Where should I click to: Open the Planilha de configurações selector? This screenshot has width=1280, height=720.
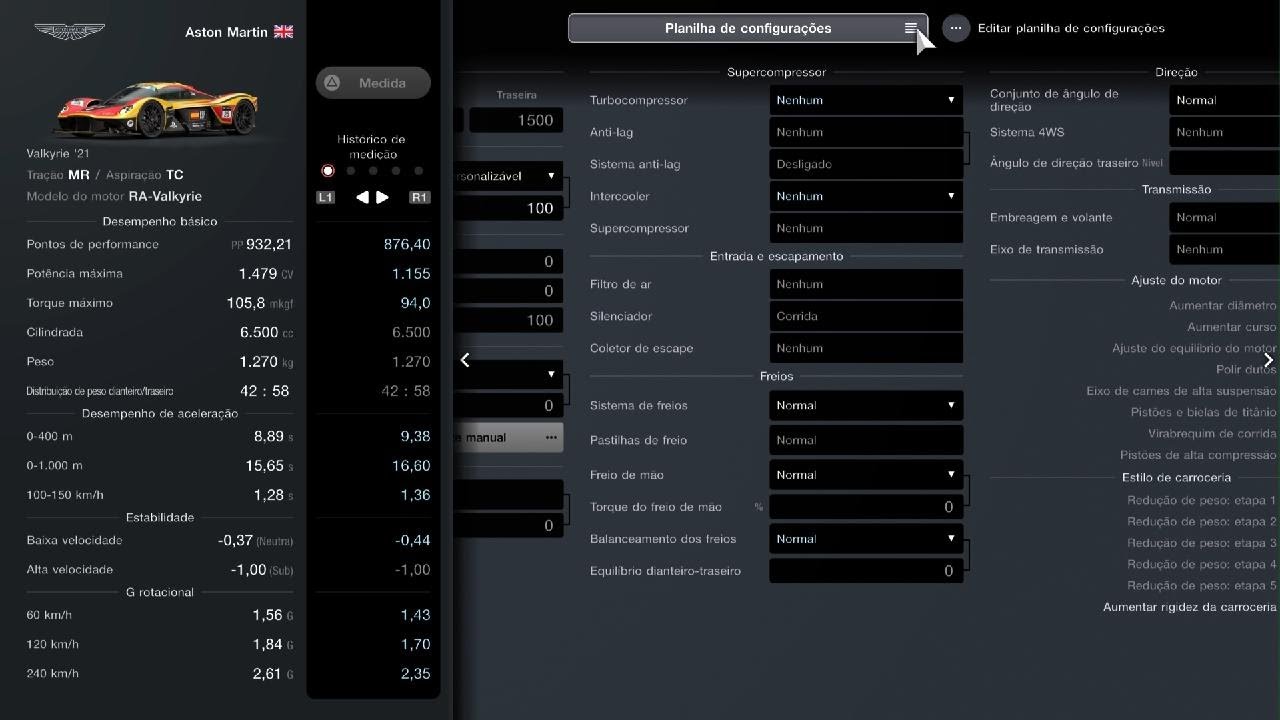pyautogui.click(x=748, y=28)
